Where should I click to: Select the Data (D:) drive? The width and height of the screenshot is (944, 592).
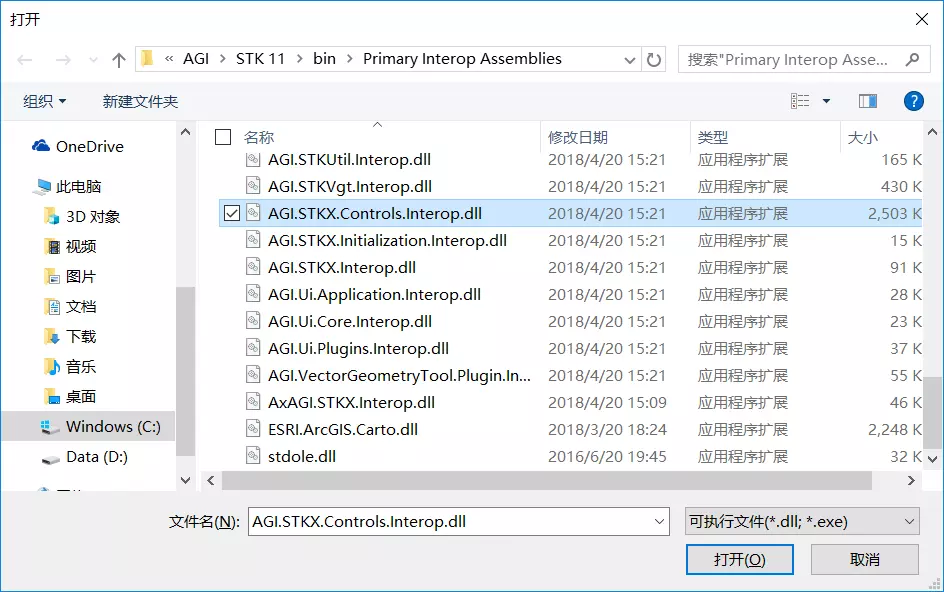pos(84,457)
